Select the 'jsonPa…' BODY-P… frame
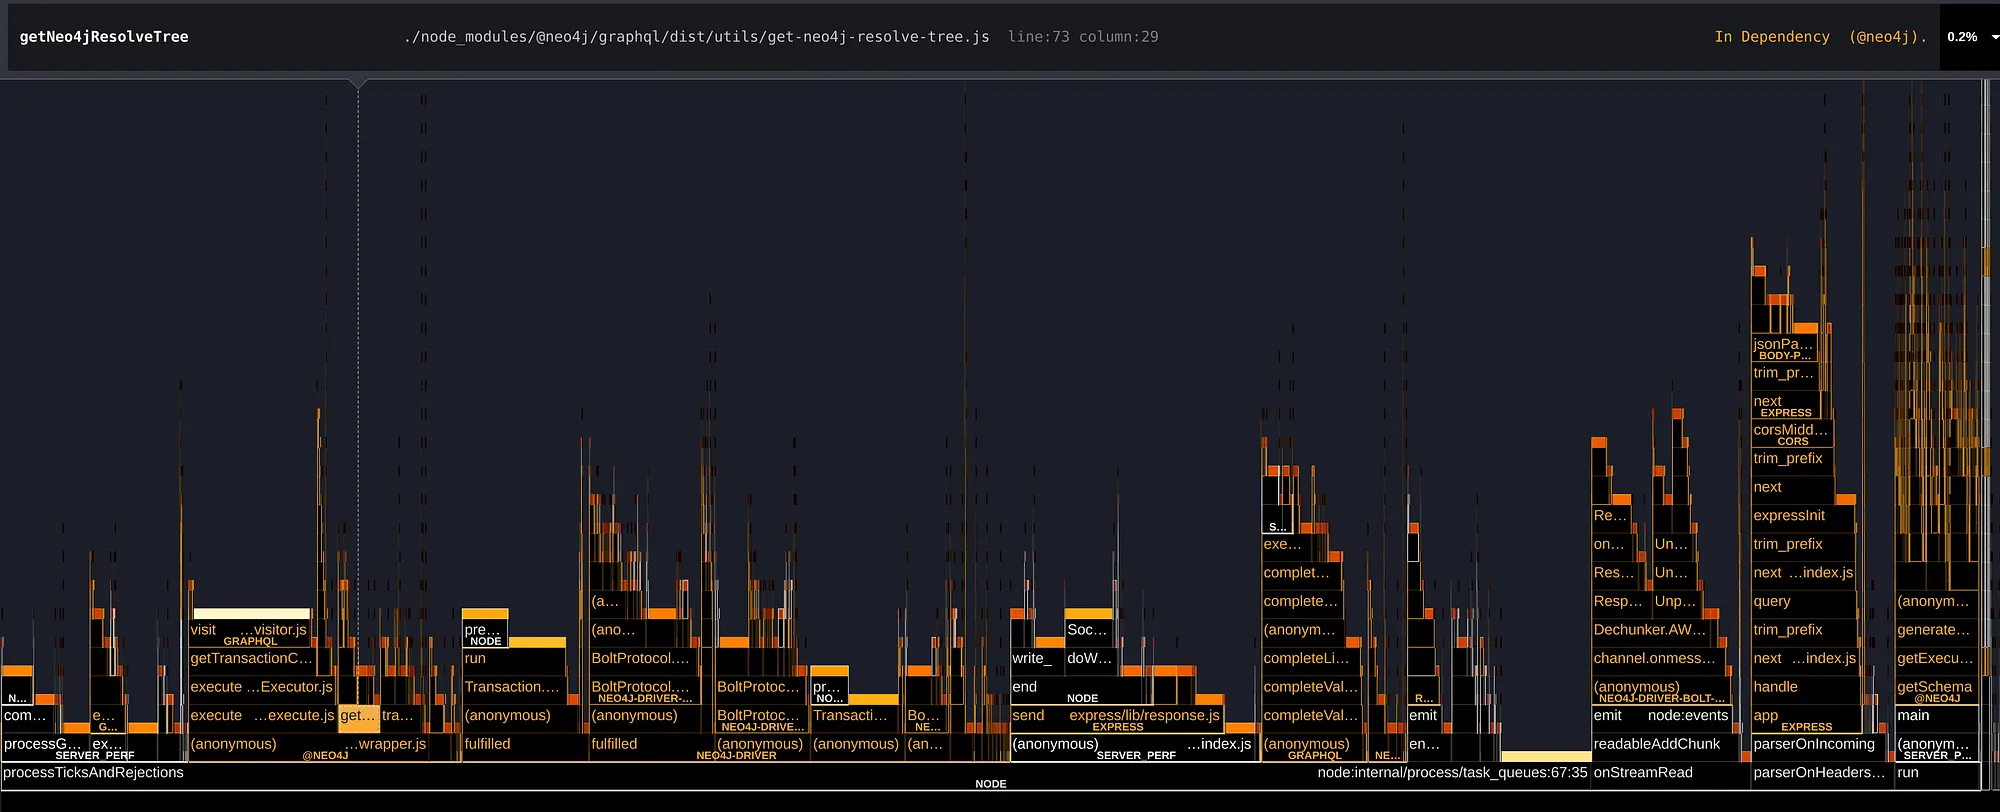Viewport: 2000px width, 812px height. [1785, 348]
